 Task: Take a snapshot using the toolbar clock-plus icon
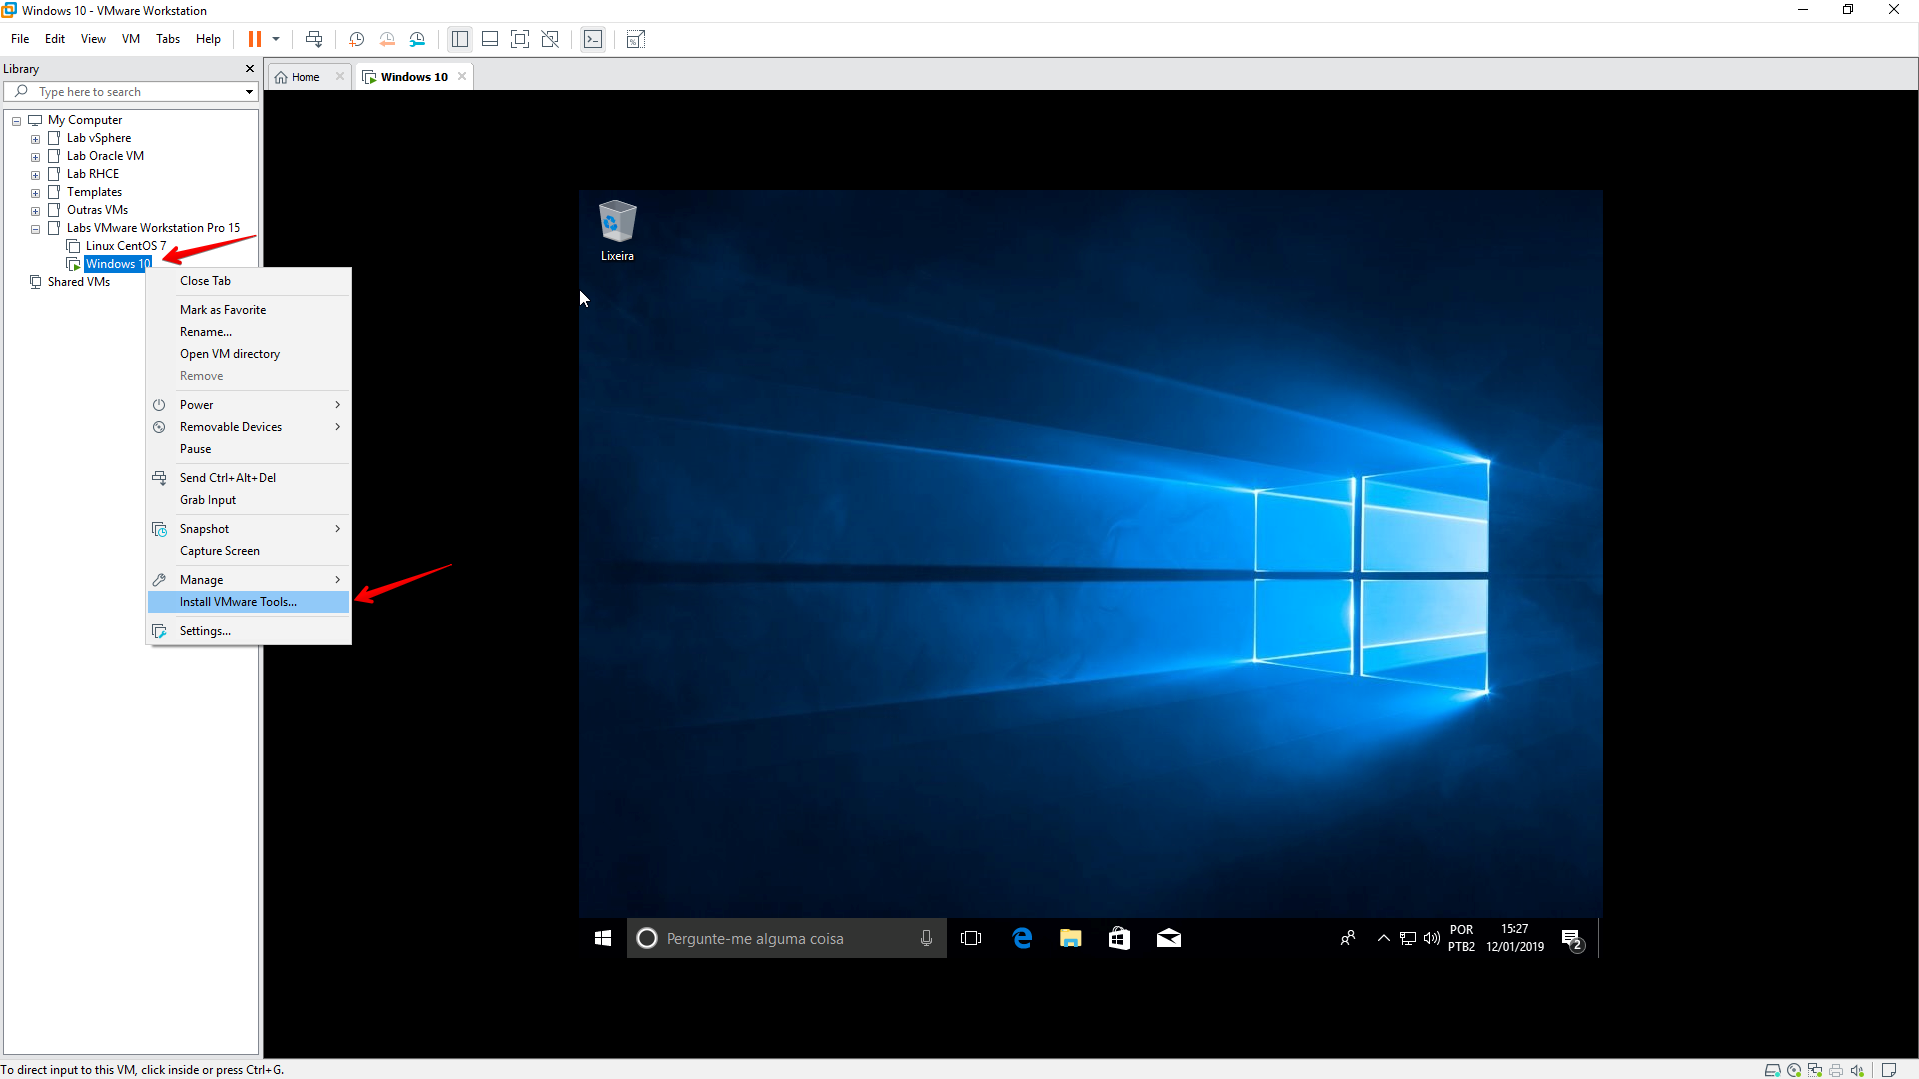(356, 39)
